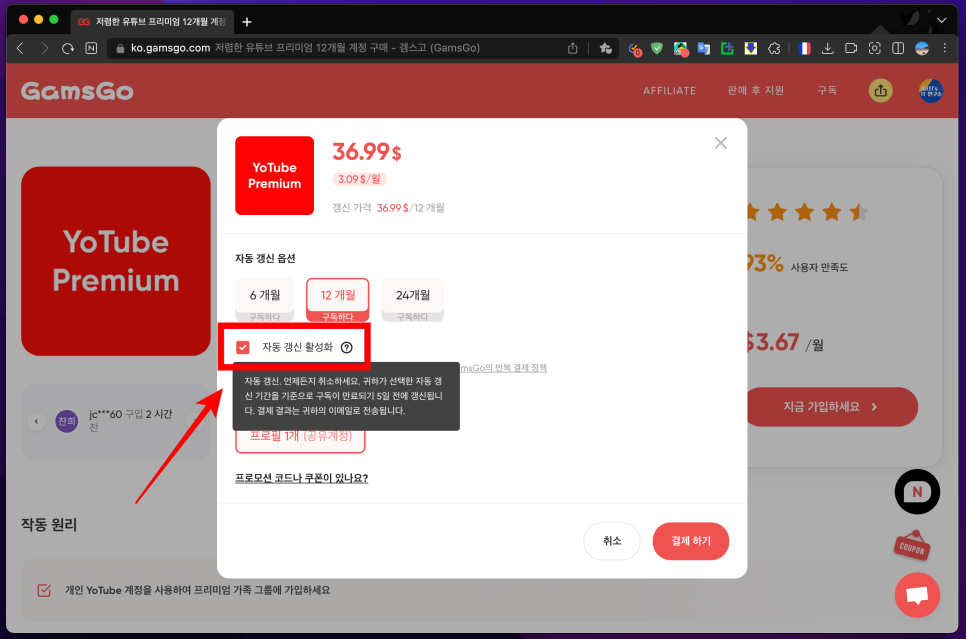Screen dimensions: 966x639
Task: Click the French flag extension icon
Action: point(804,48)
